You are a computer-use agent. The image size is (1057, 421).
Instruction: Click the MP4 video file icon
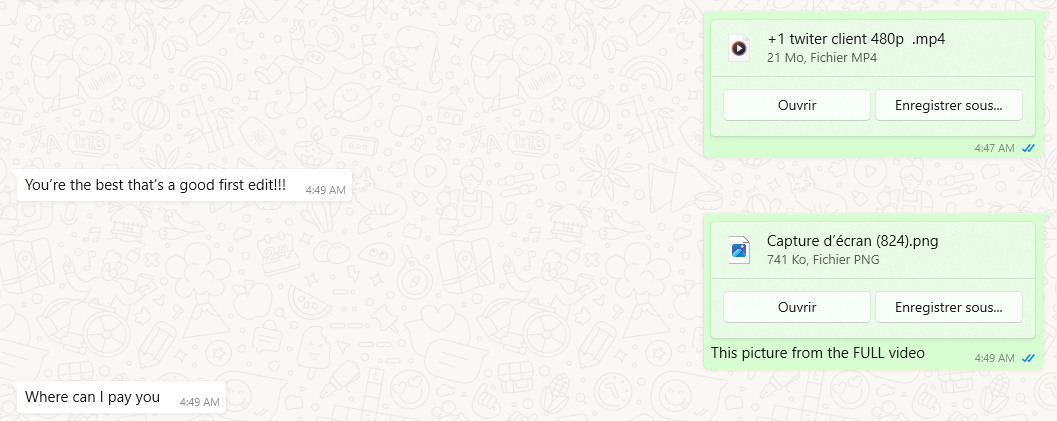coord(739,48)
